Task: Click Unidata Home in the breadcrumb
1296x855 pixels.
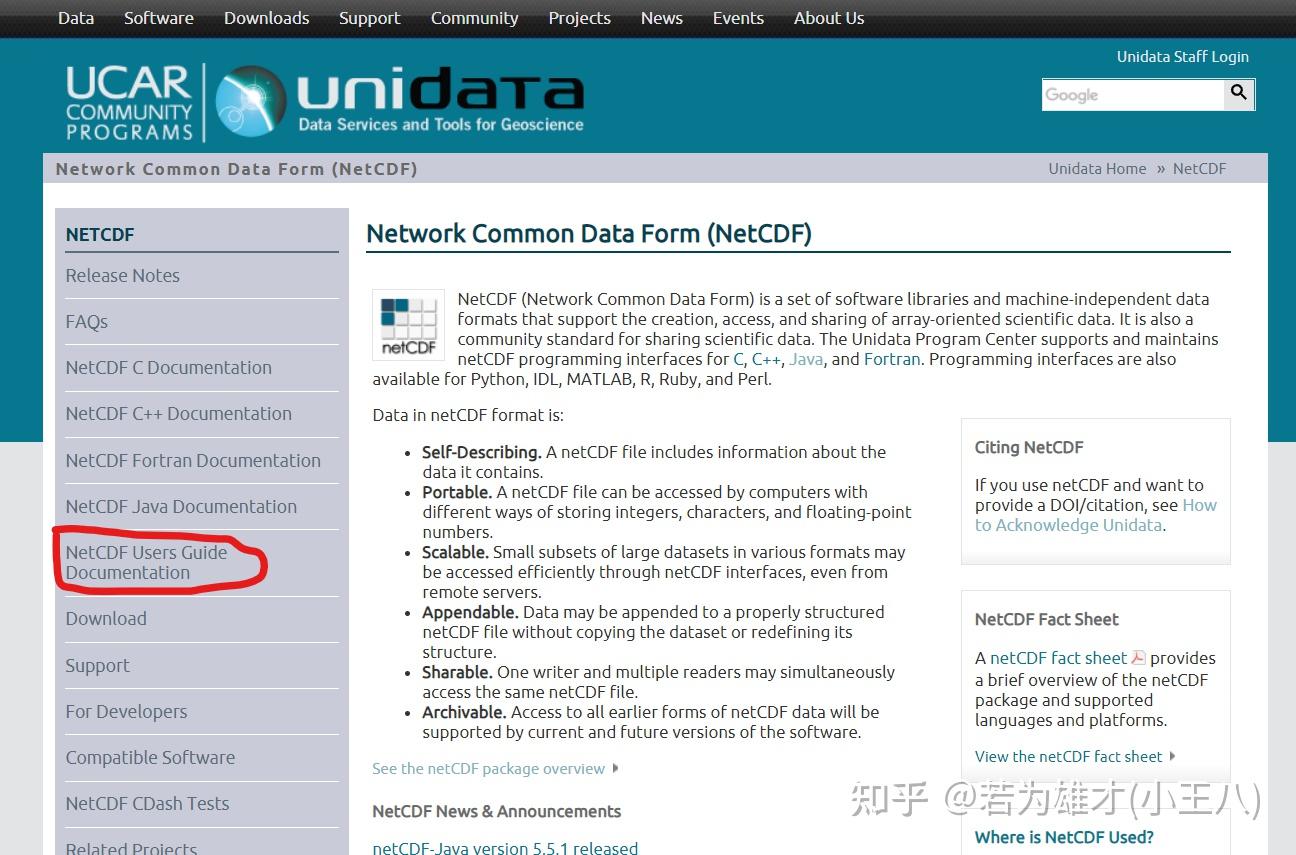Action: click(1097, 168)
